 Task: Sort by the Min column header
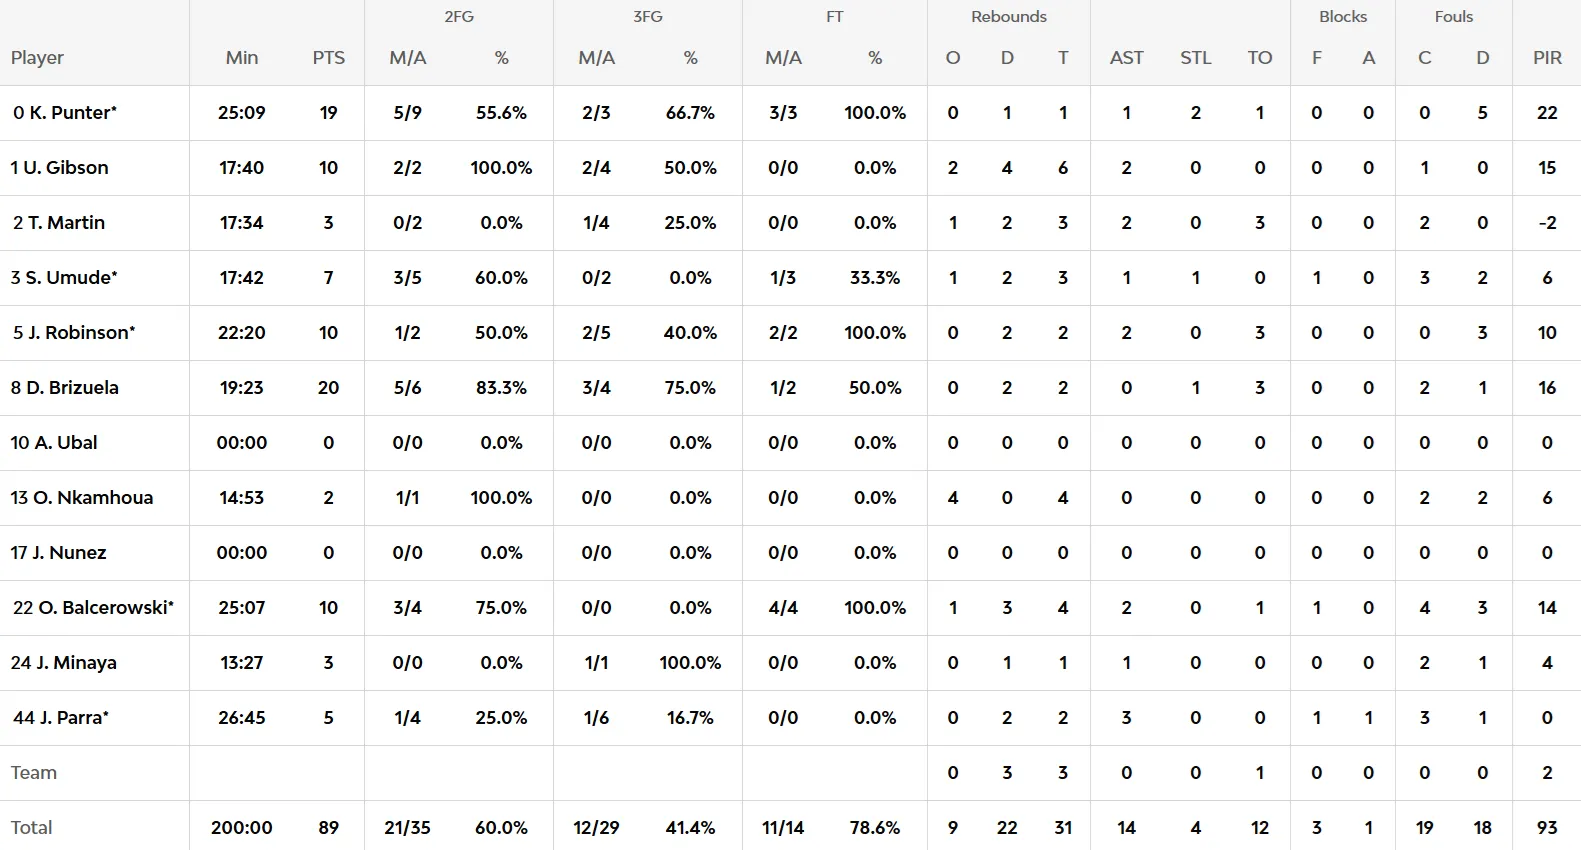click(242, 58)
